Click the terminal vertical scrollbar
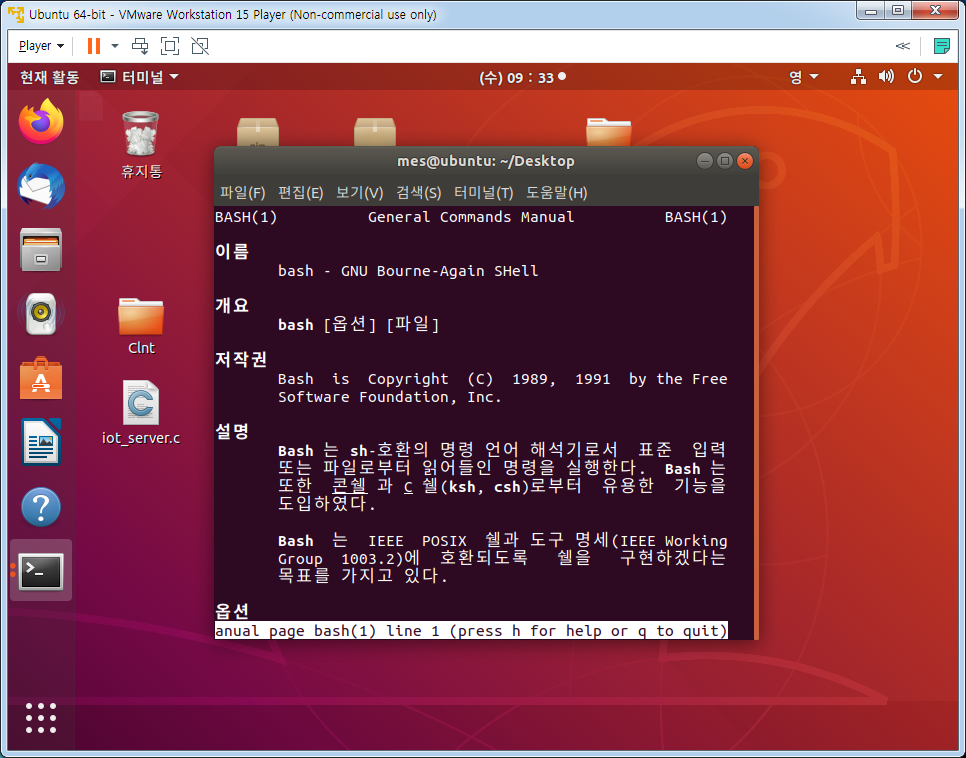The height and width of the screenshot is (758, 966). point(756,422)
